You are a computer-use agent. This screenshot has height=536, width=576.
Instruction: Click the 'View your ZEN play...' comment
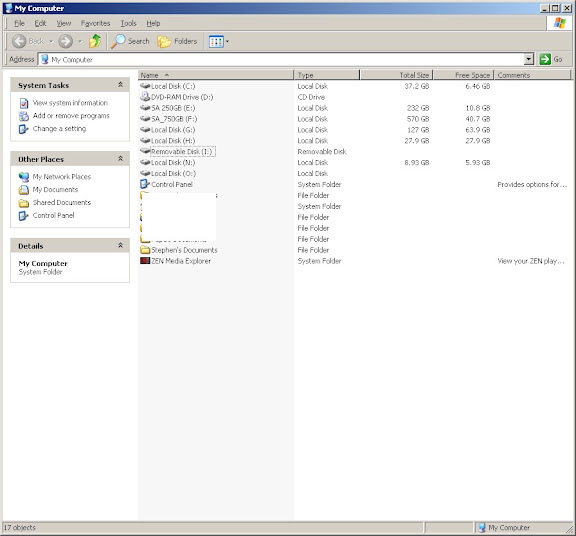click(x=531, y=261)
